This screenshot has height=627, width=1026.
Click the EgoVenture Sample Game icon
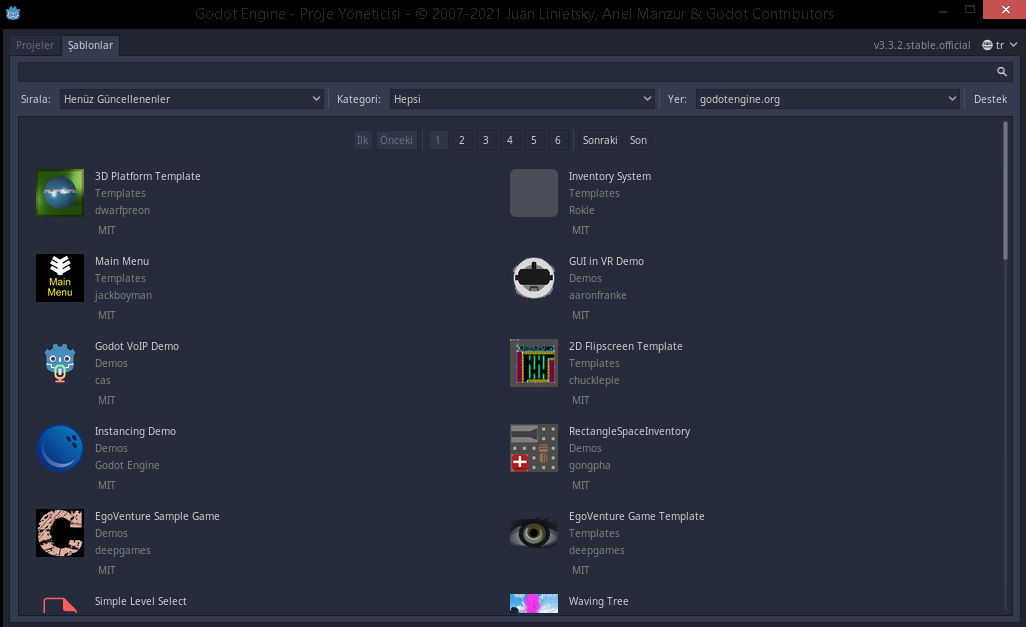tap(60, 533)
